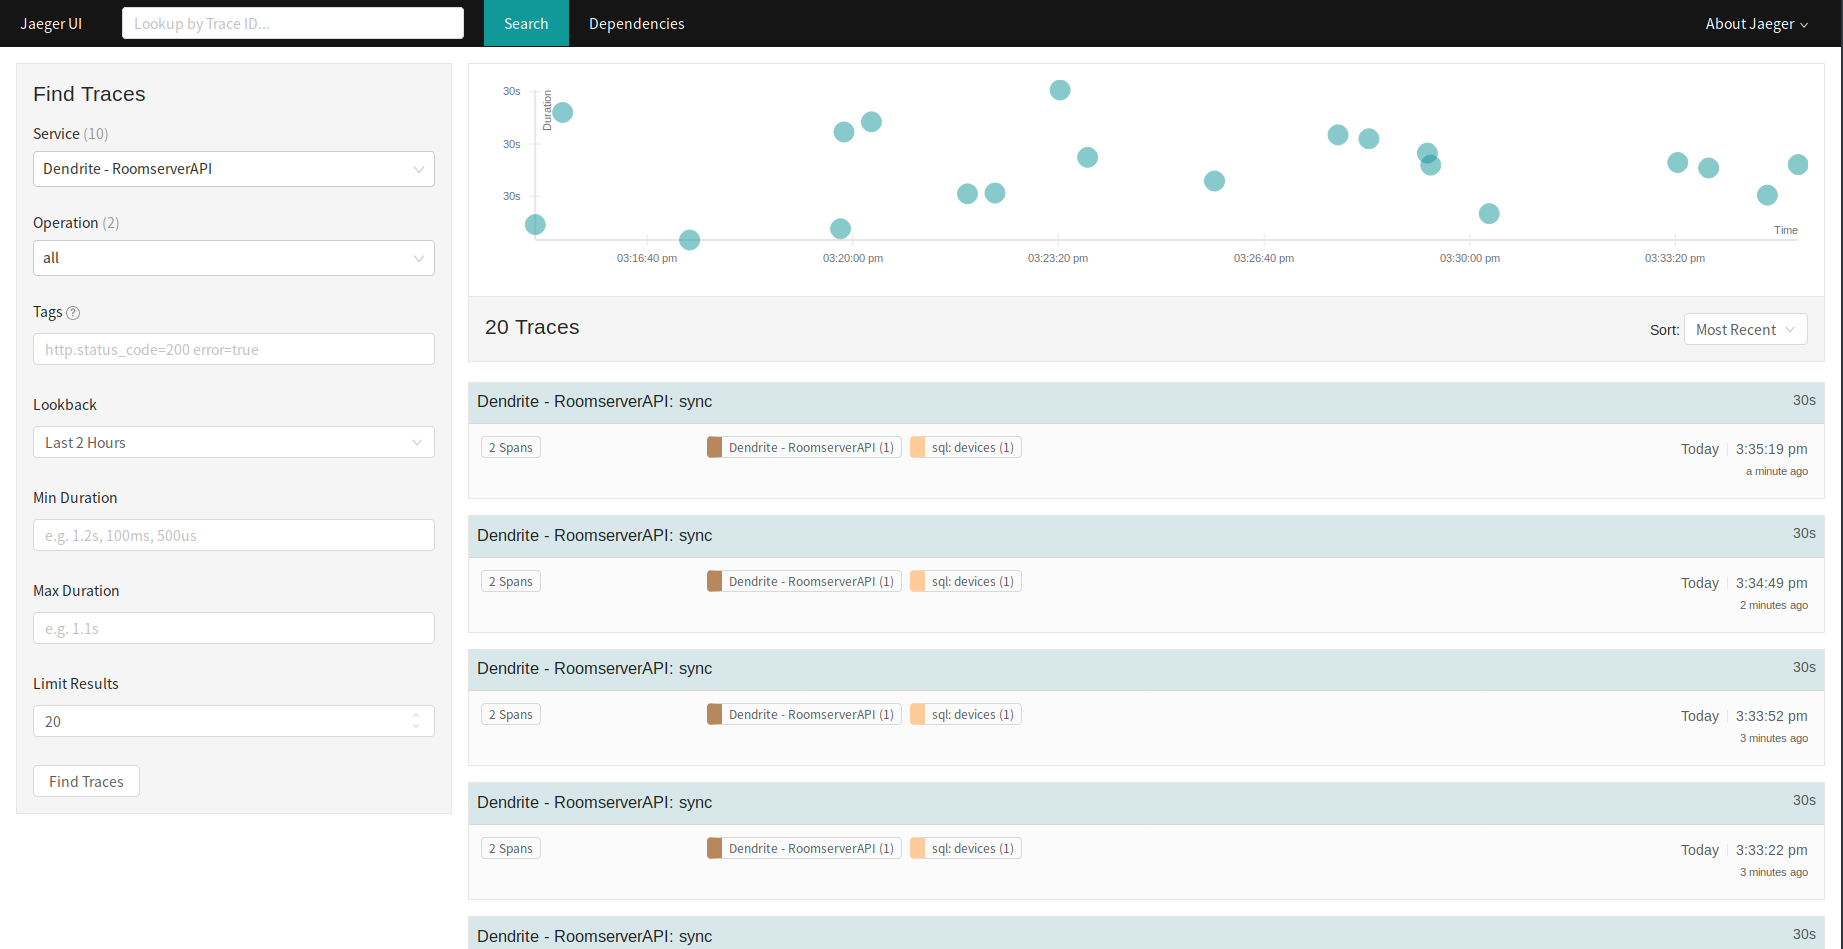
Task: Expand the Operation dropdown showing all
Action: tap(233, 258)
